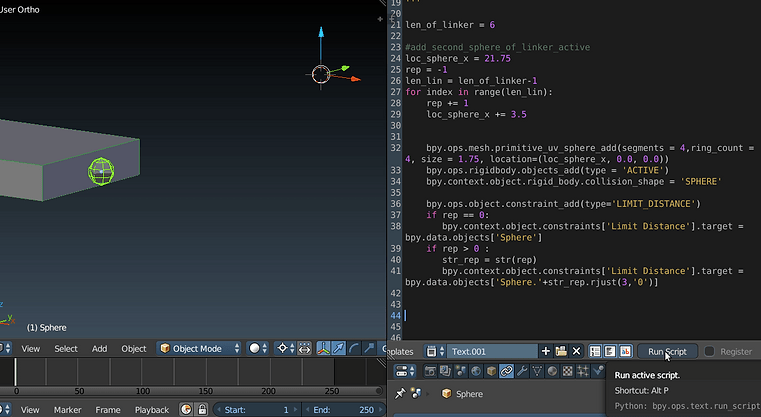Open the Render properties tab
The image size is (761, 417).
(x=430, y=372)
